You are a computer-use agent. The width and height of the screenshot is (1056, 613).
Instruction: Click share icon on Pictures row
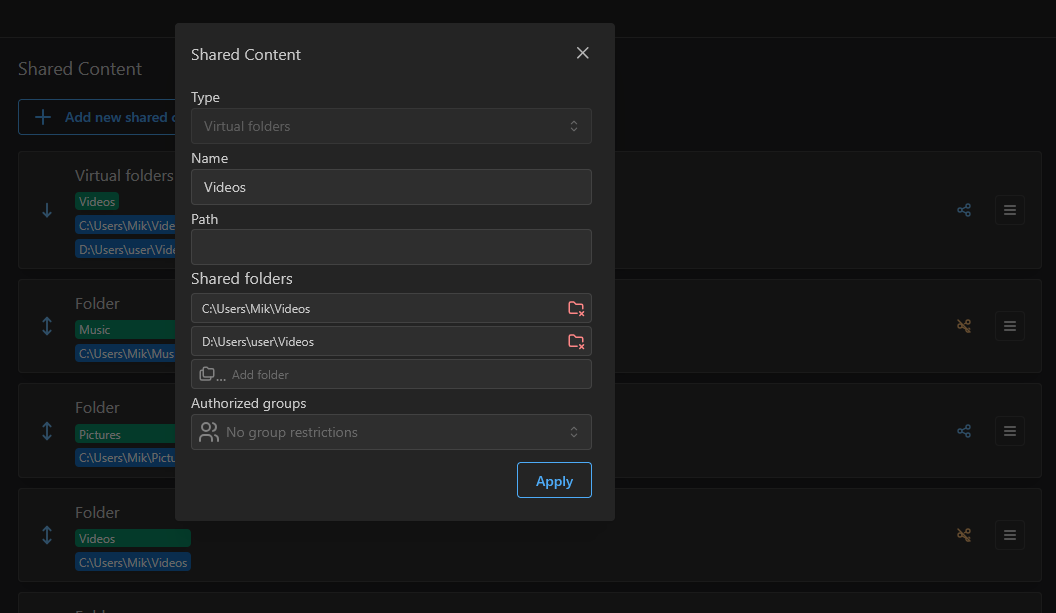[x=964, y=431]
